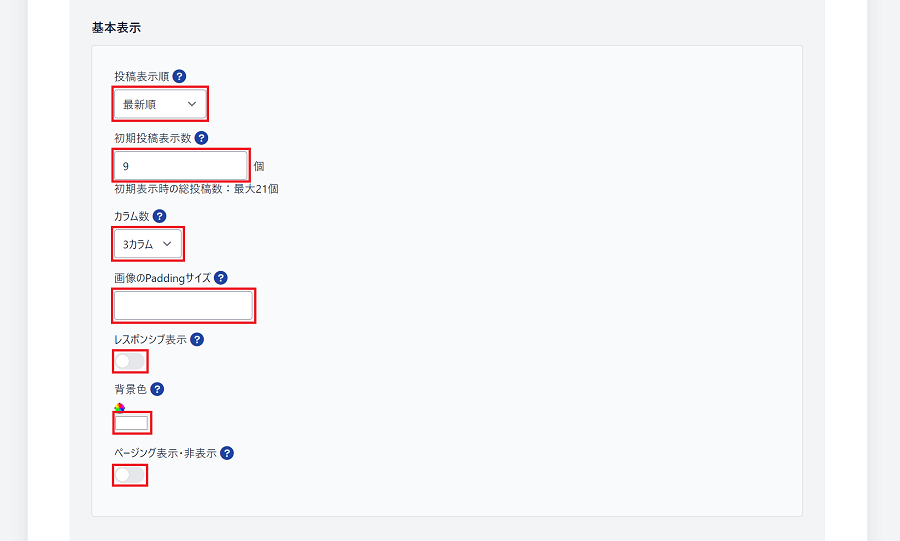Open help icon next to 投稿表示順
Image resolution: width=900 pixels, height=541 pixels.
[179, 76]
